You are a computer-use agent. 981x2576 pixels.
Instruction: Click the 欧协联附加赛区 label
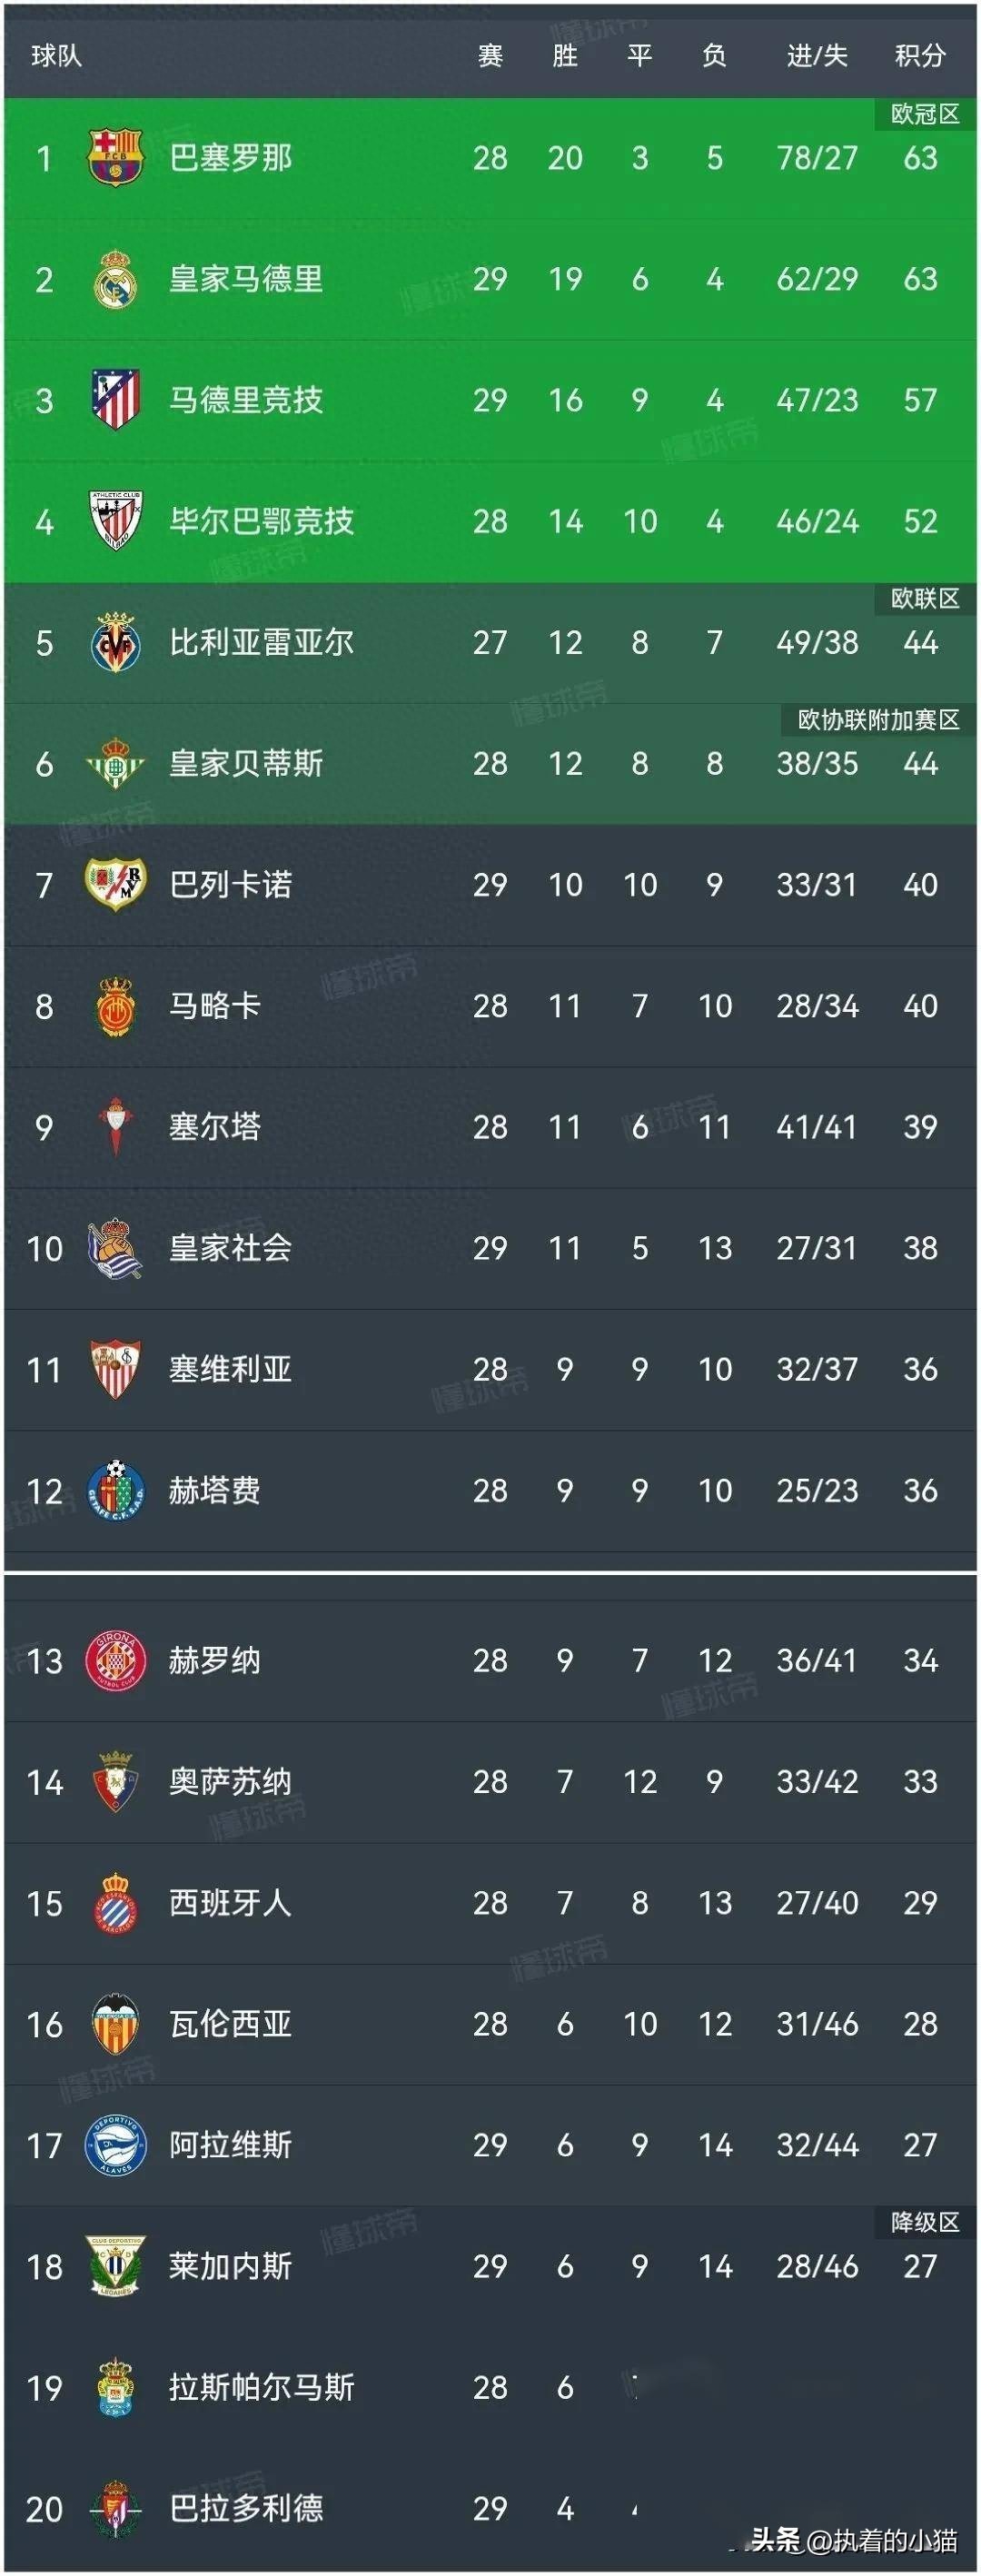(x=878, y=720)
